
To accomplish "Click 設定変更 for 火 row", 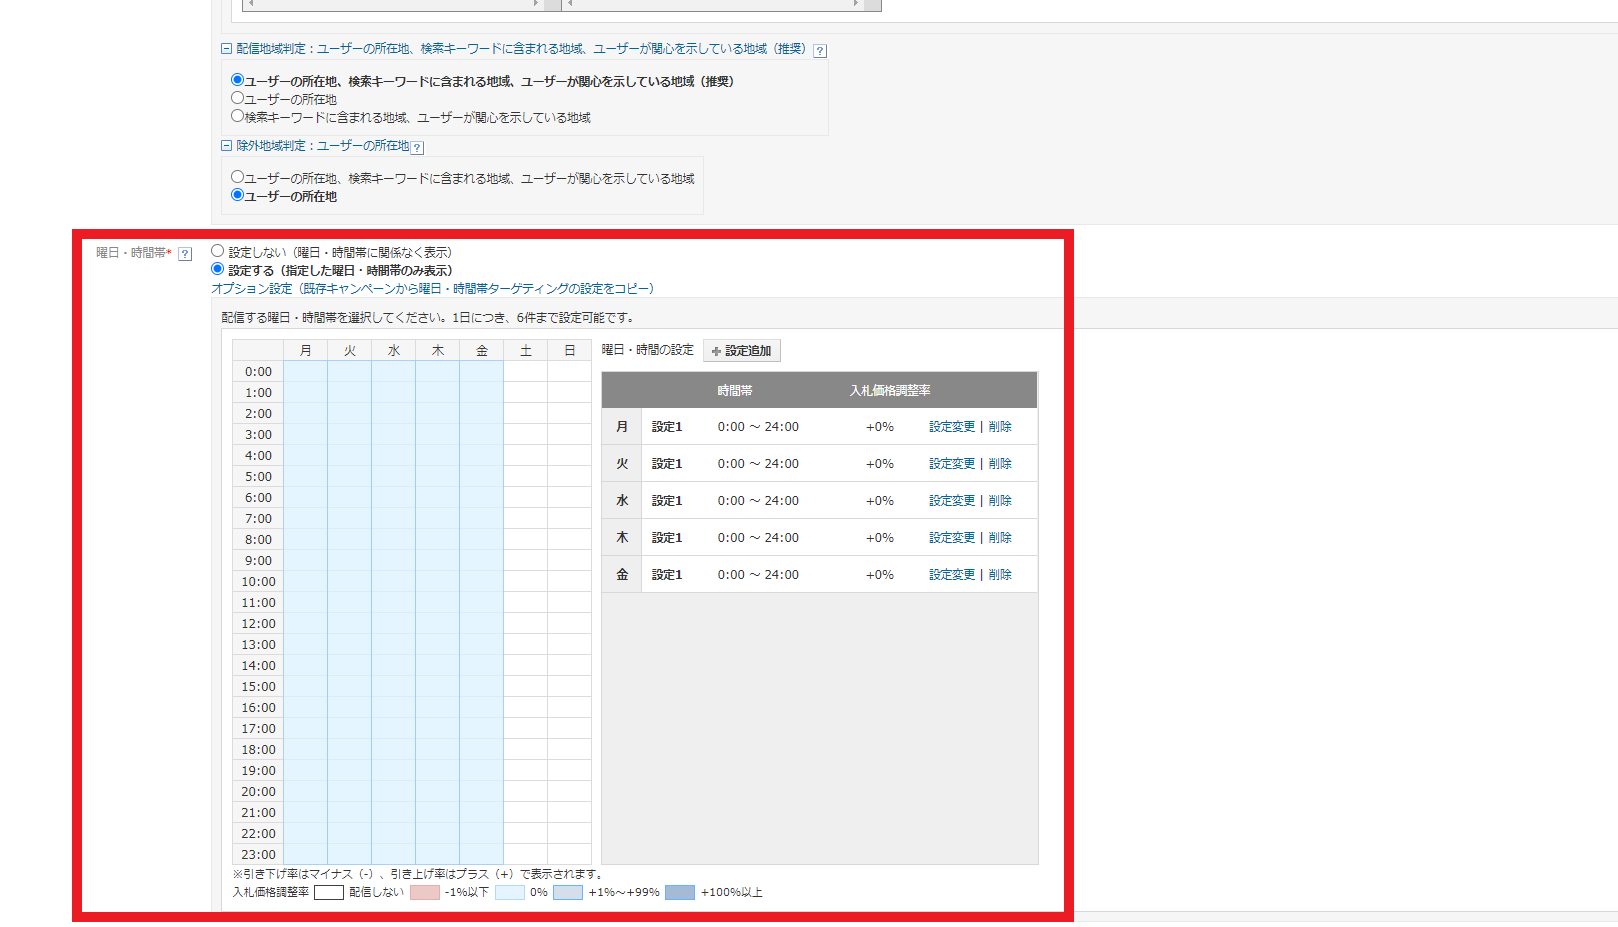I will [952, 464].
